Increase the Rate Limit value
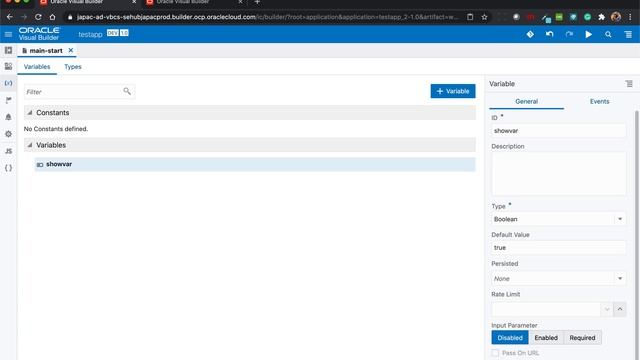Viewport: 640px width, 360px height. [x=620, y=309]
